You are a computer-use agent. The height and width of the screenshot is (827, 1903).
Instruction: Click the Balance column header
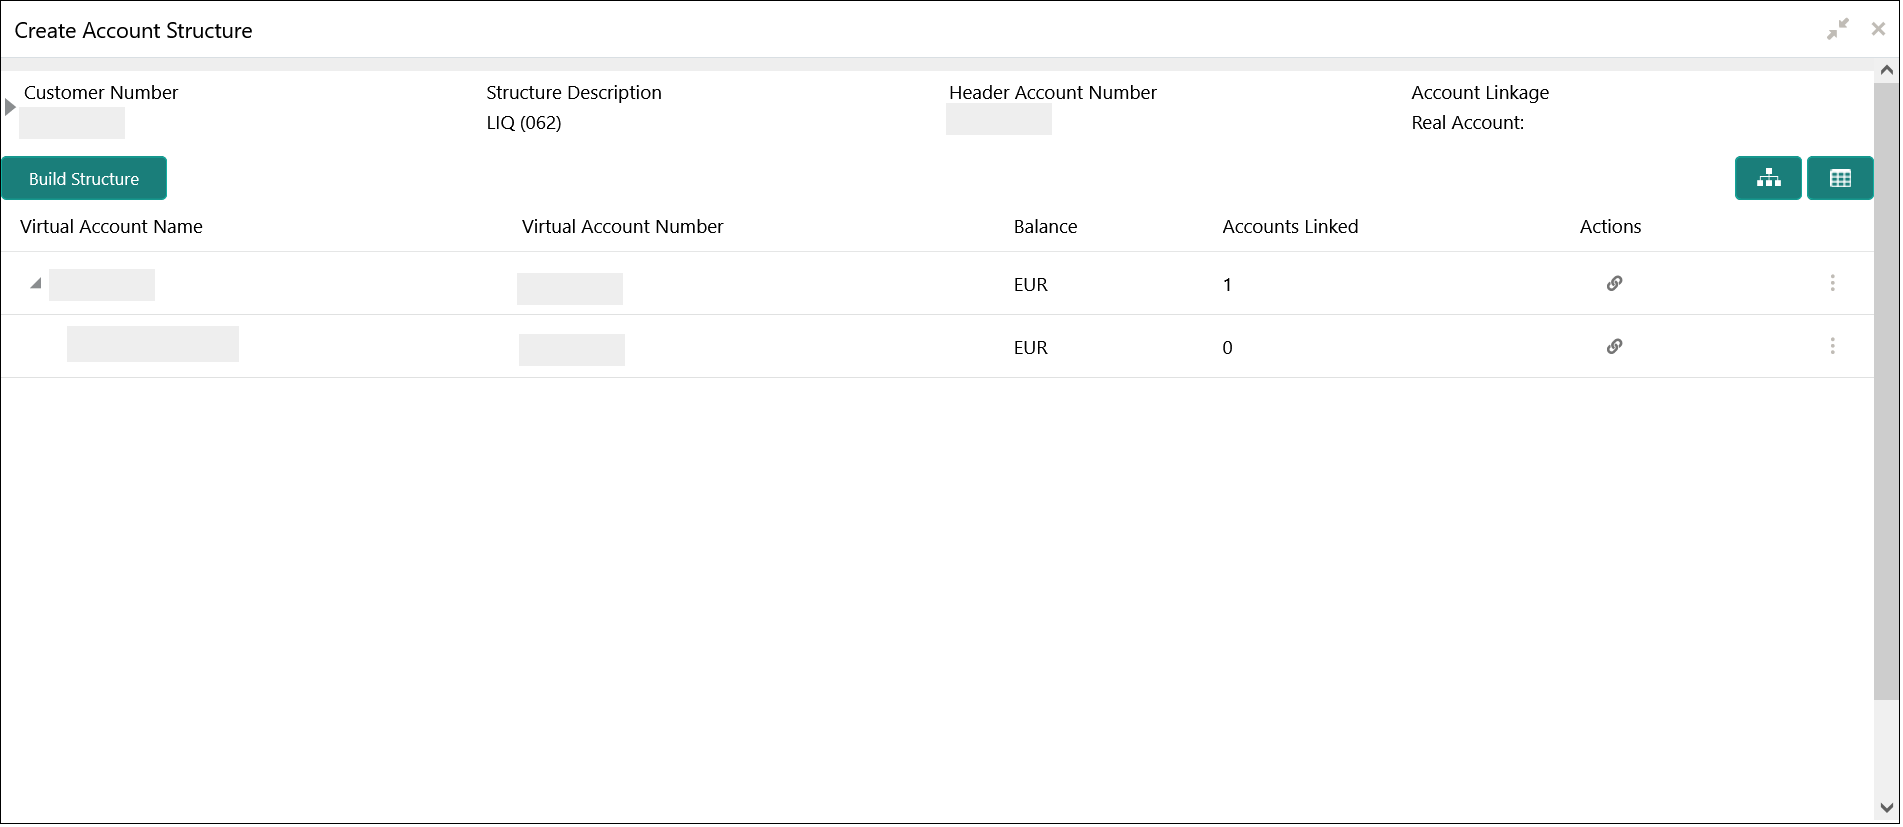pos(1045,227)
